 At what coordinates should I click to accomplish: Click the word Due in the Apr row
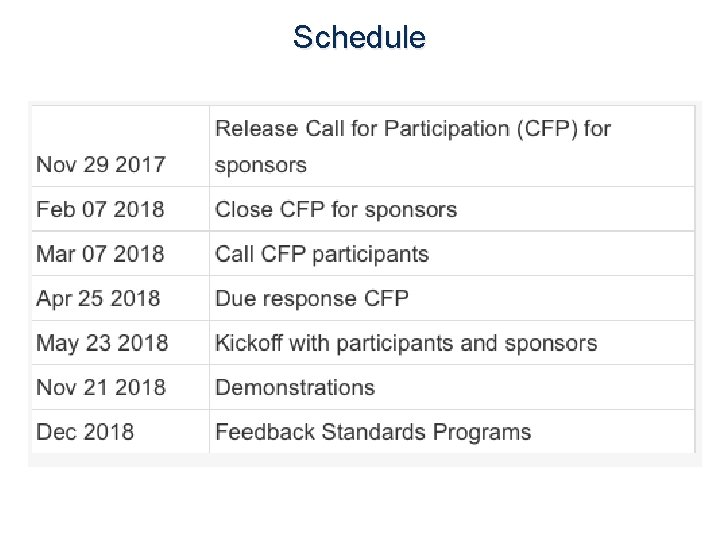click(x=234, y=299)
